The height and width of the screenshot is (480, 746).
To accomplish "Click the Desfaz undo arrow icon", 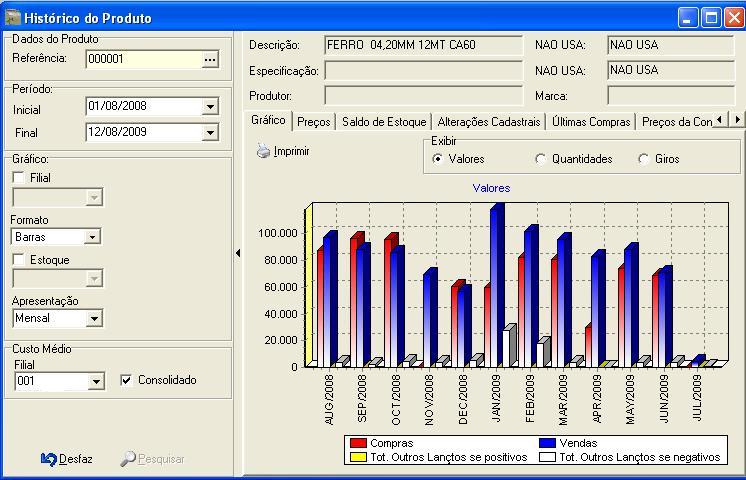I will pyautogui.click(x=49, y=459).
